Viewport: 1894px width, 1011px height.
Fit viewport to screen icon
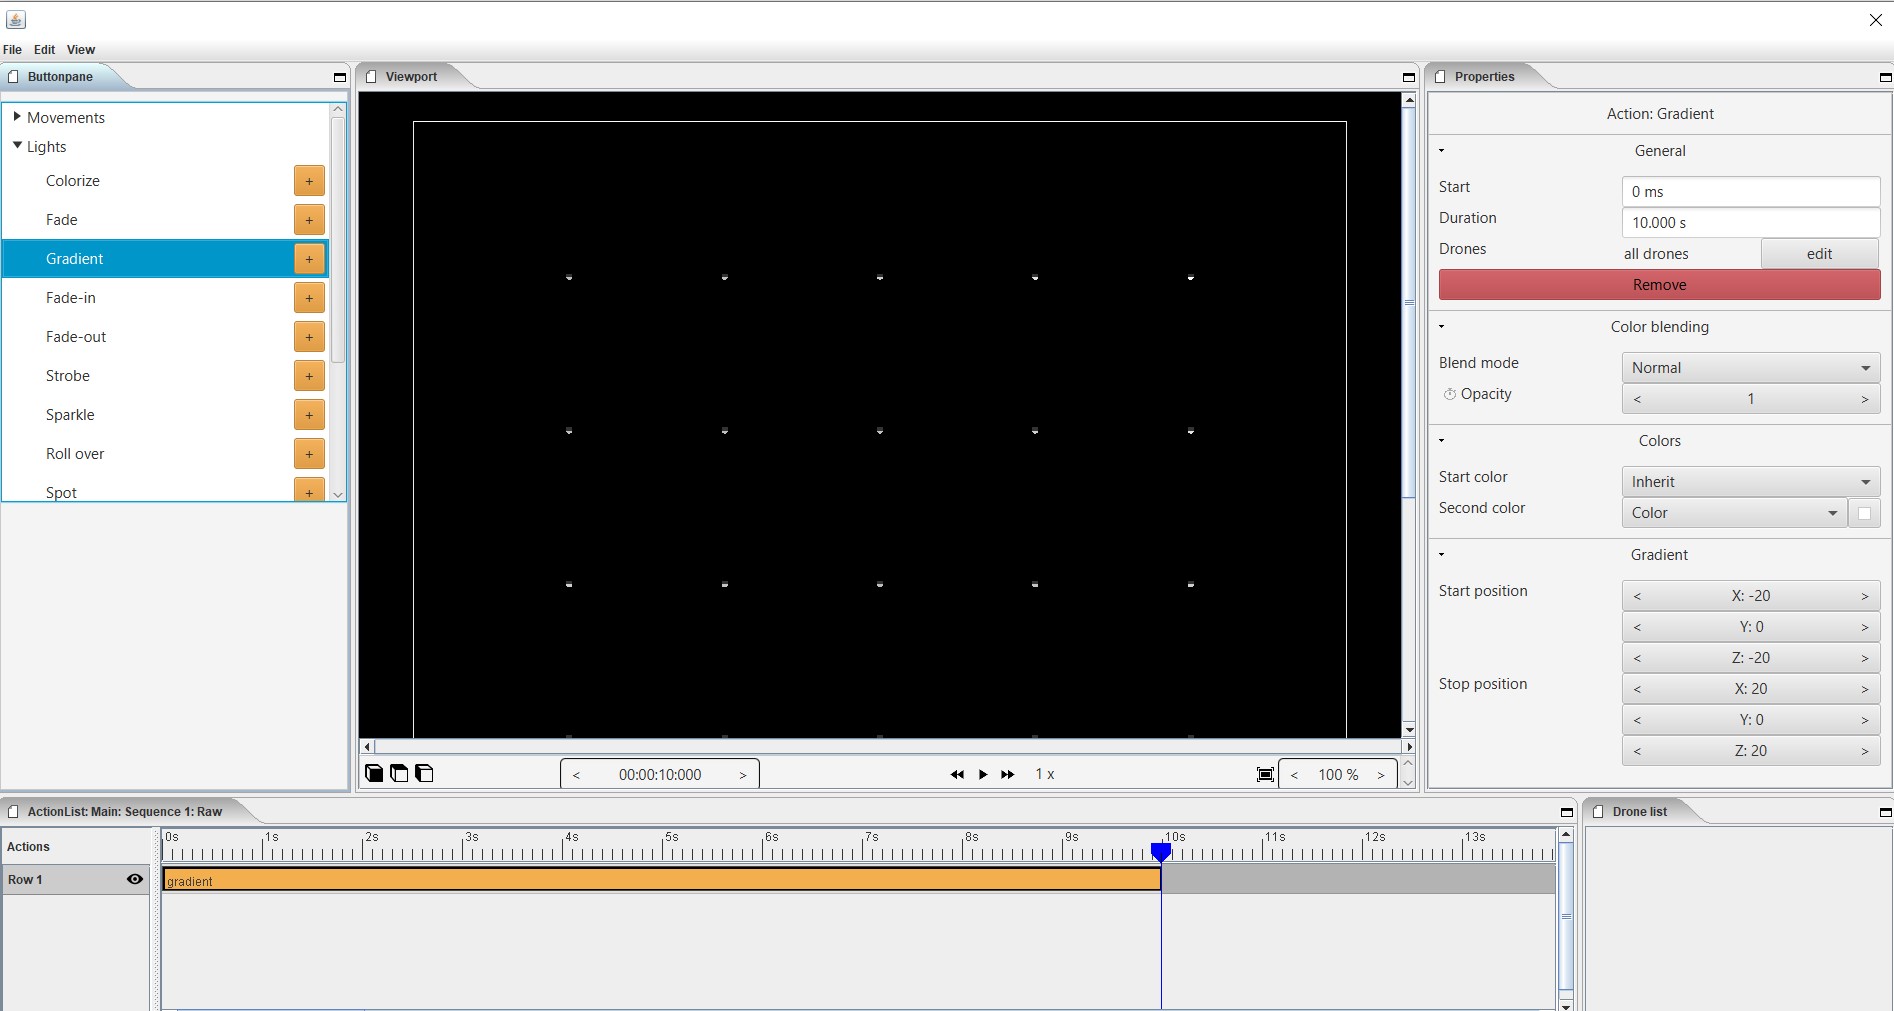coord(1265,774)
